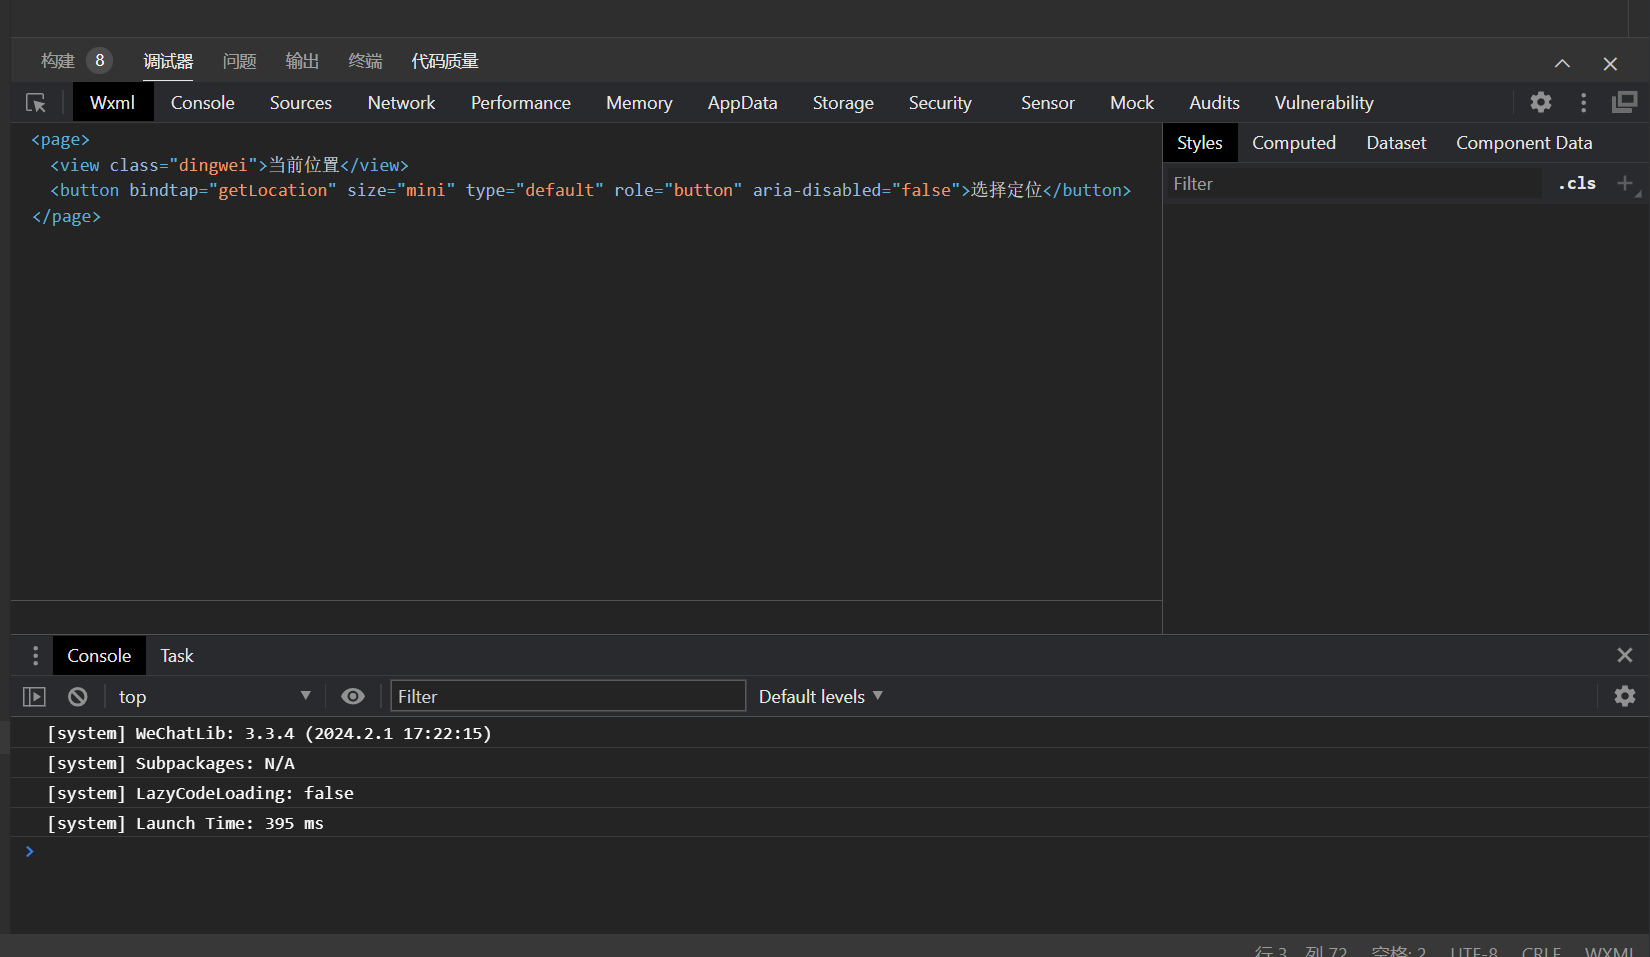Open devtools settings gear icon
This screenshot has height=957, width=1650.
(x=1541, y=102)
